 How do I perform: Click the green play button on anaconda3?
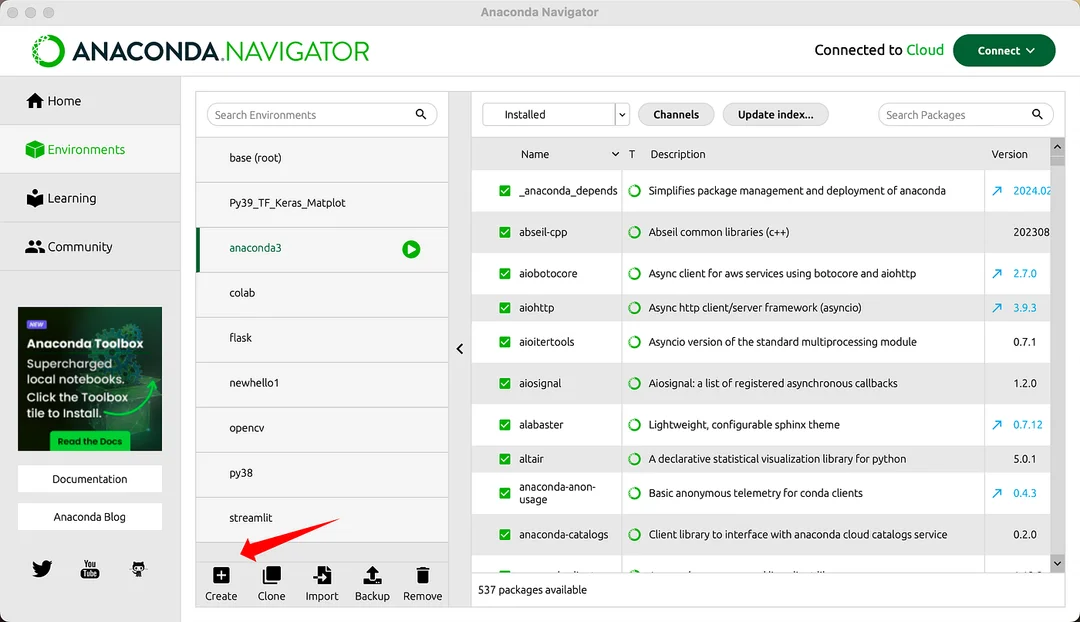(411, 249)
